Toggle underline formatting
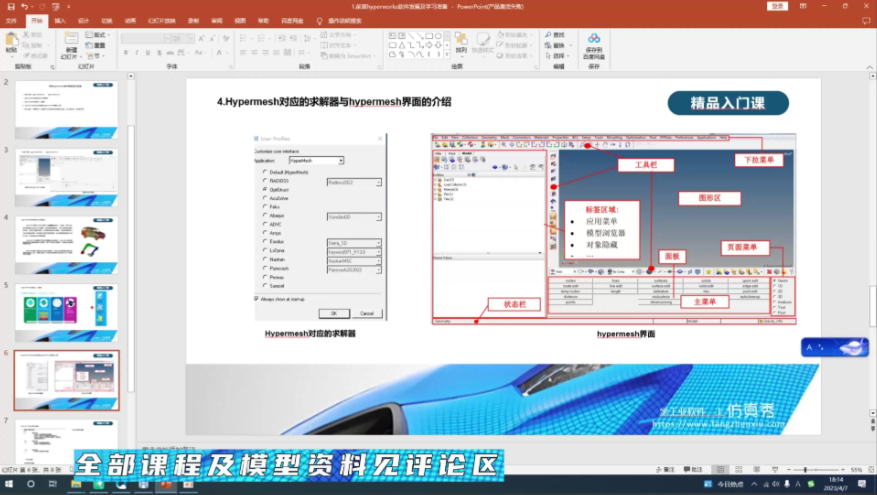The image size is (877, 495). pos(148,53)
